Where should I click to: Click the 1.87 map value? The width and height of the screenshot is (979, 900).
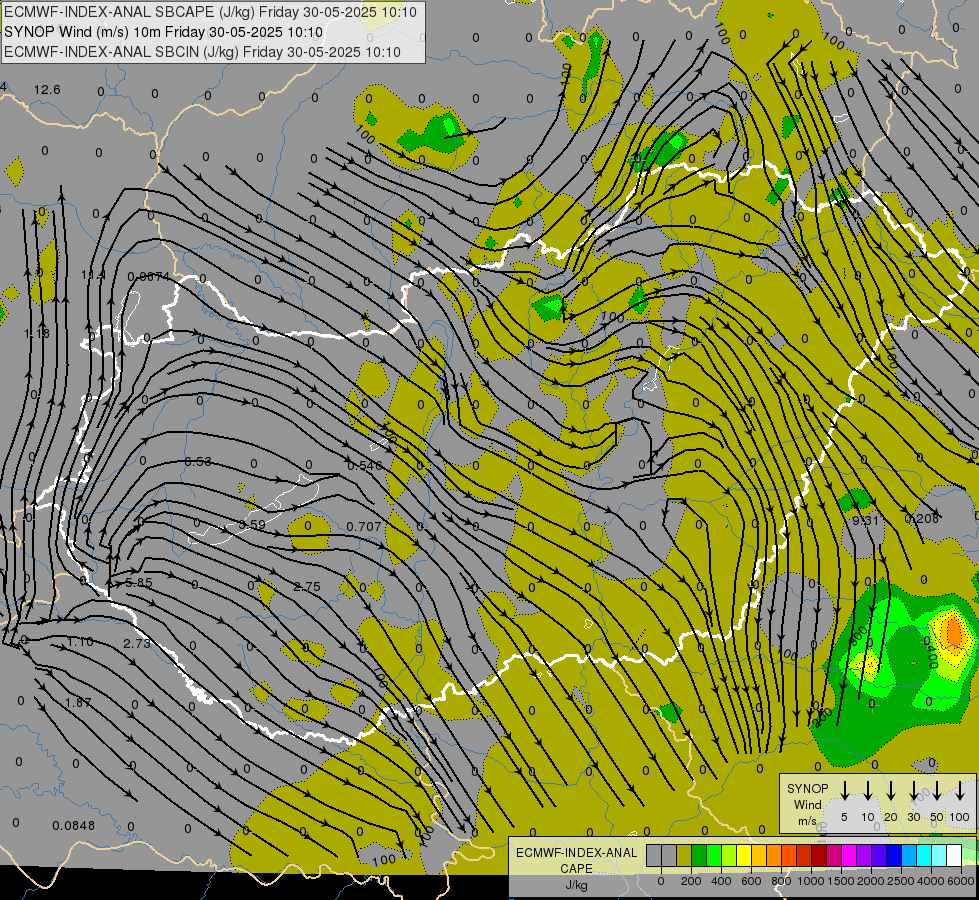tap(78, 703)
